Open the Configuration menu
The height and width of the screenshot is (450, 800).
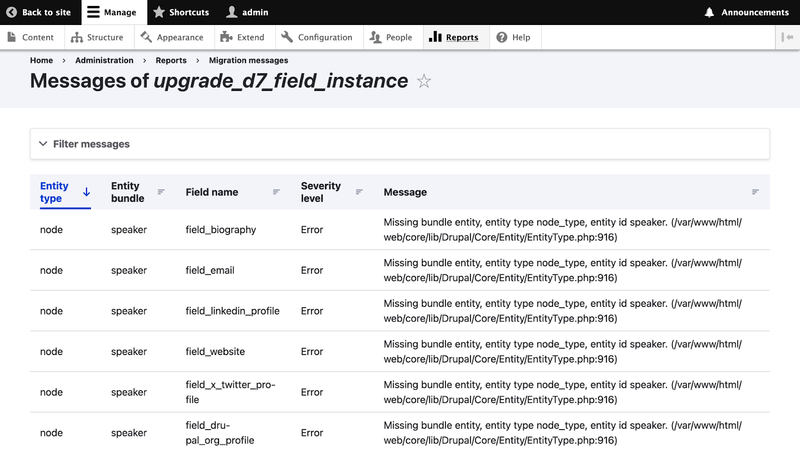pyautogui.click(x=317, y=37)
